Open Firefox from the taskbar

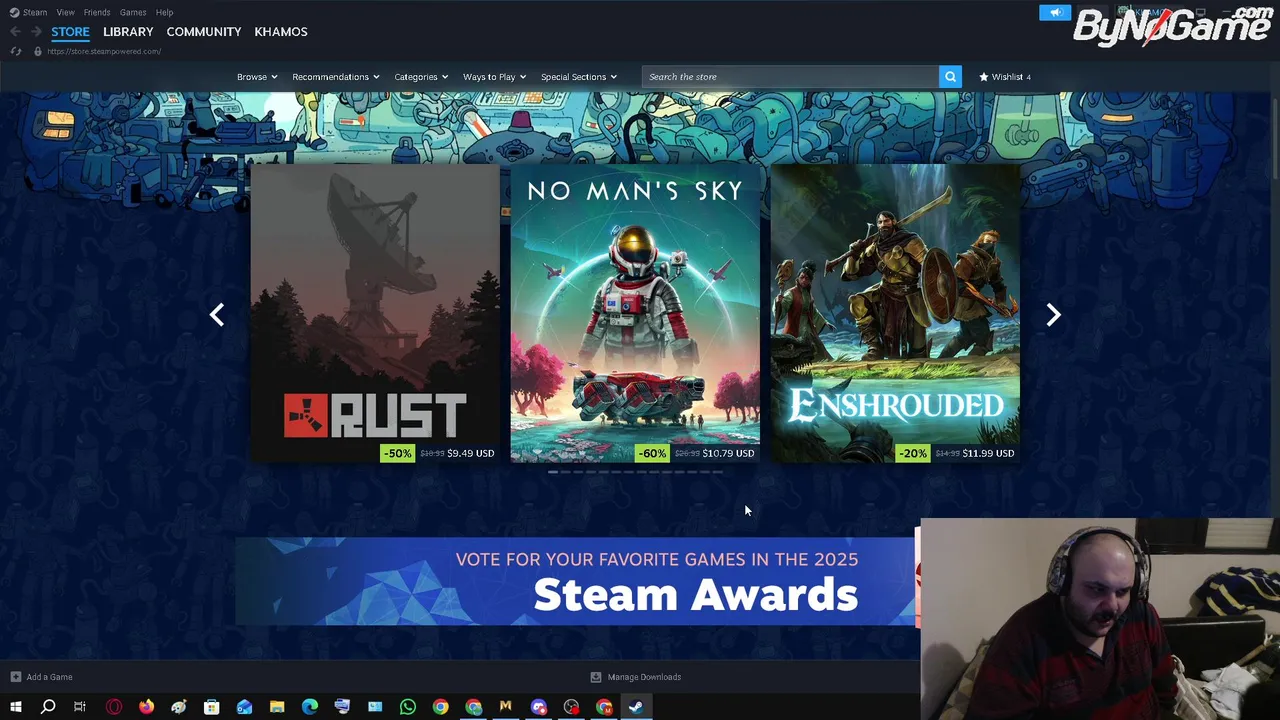tap(146, 707)
